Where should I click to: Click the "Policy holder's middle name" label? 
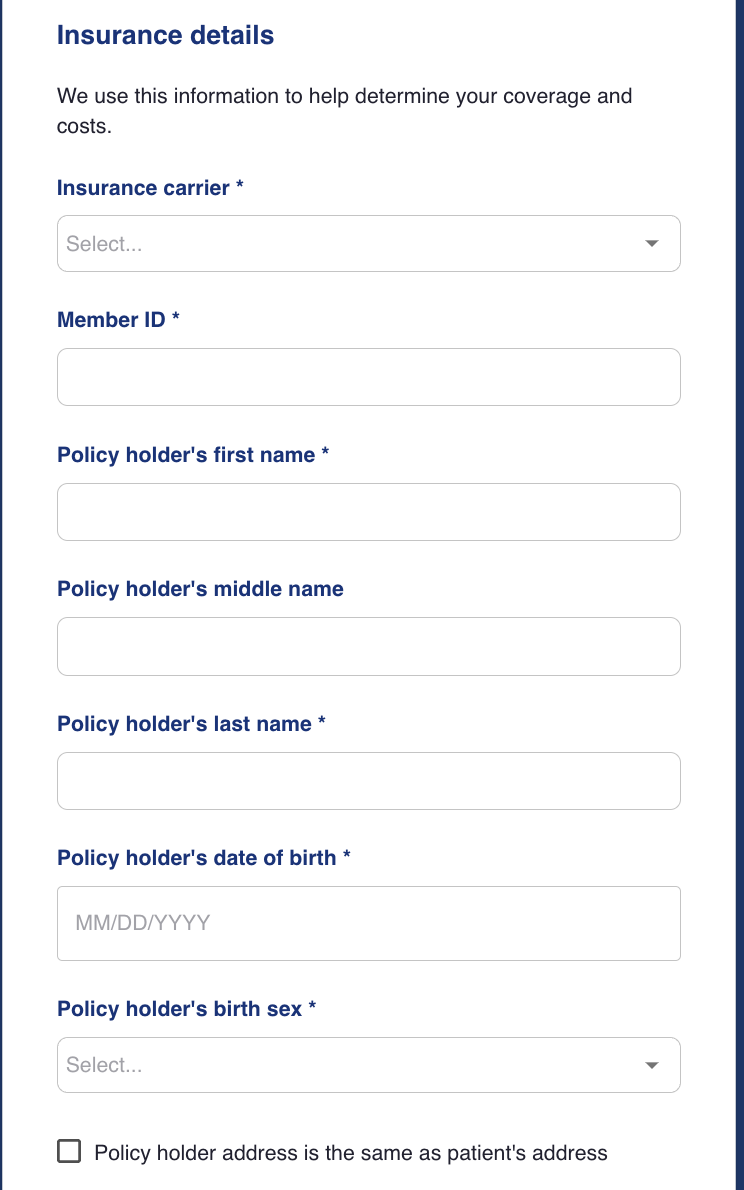200,589
